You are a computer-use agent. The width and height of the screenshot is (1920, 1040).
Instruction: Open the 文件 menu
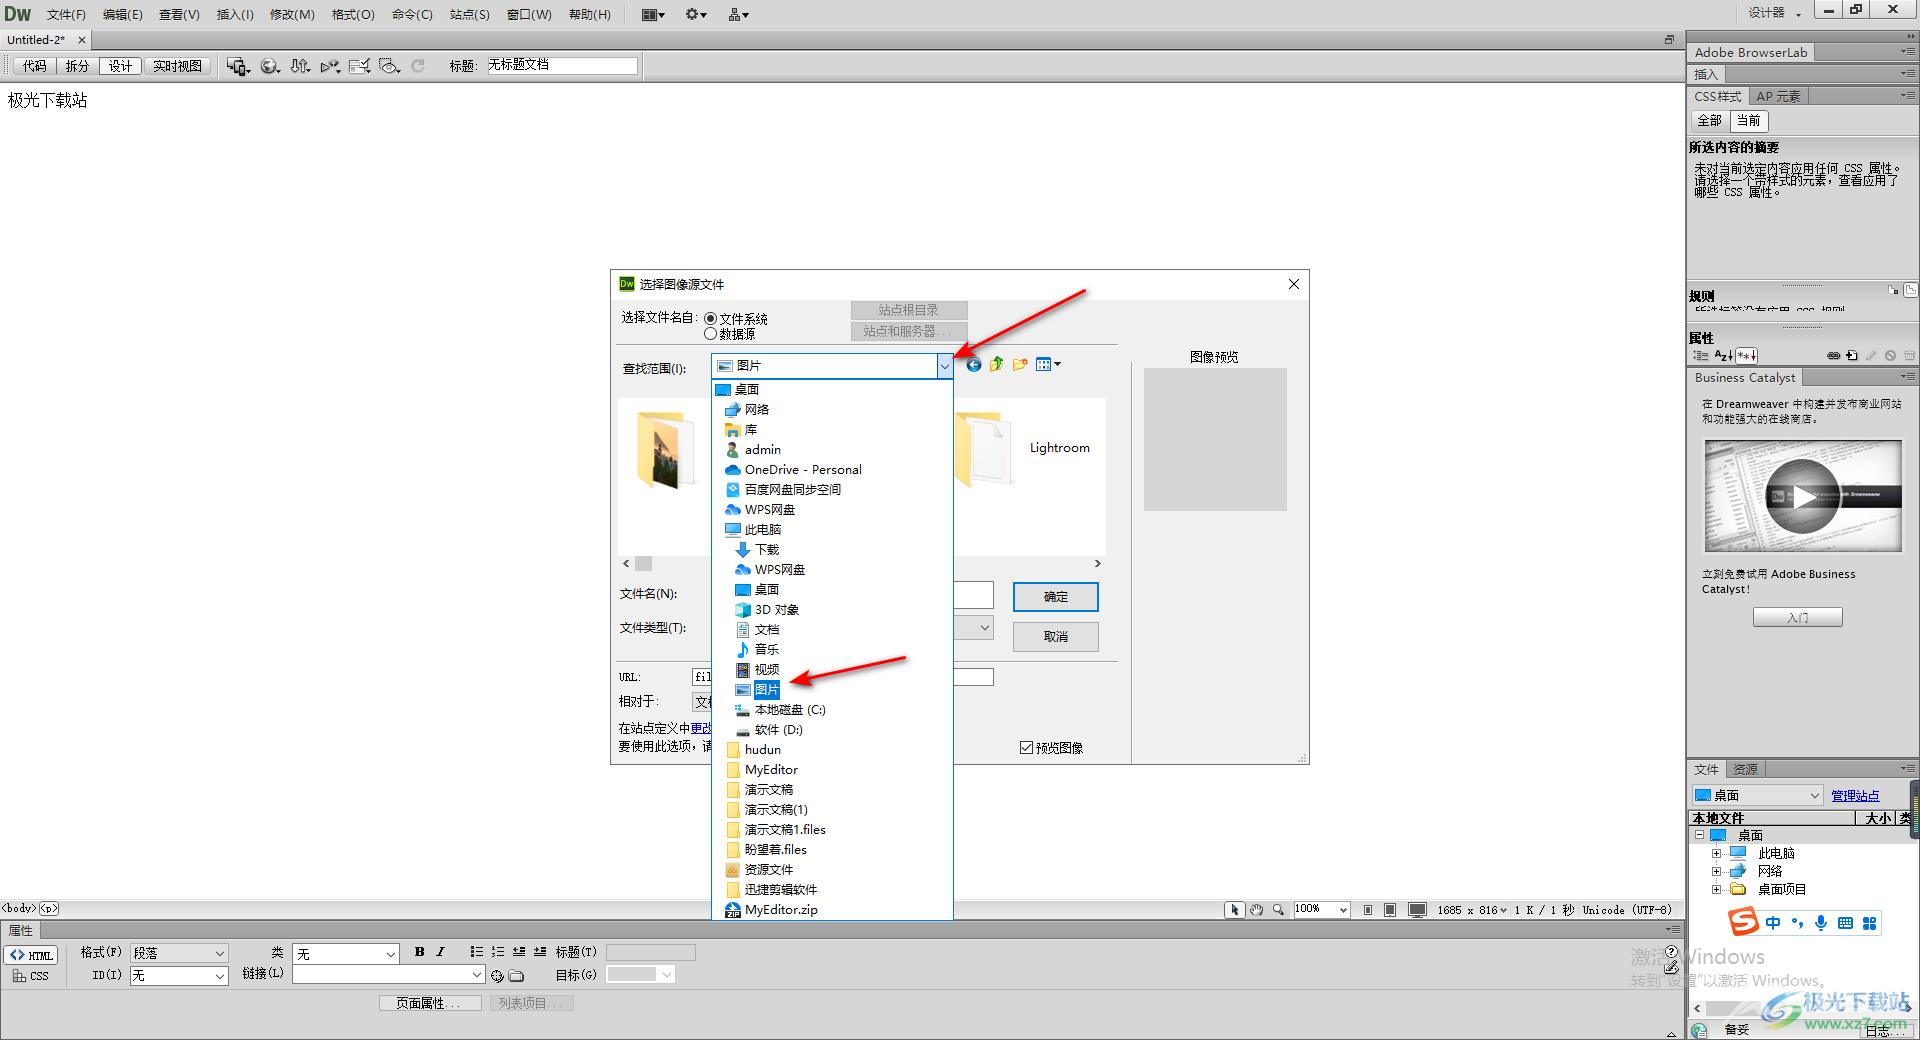tap(66, 14)
